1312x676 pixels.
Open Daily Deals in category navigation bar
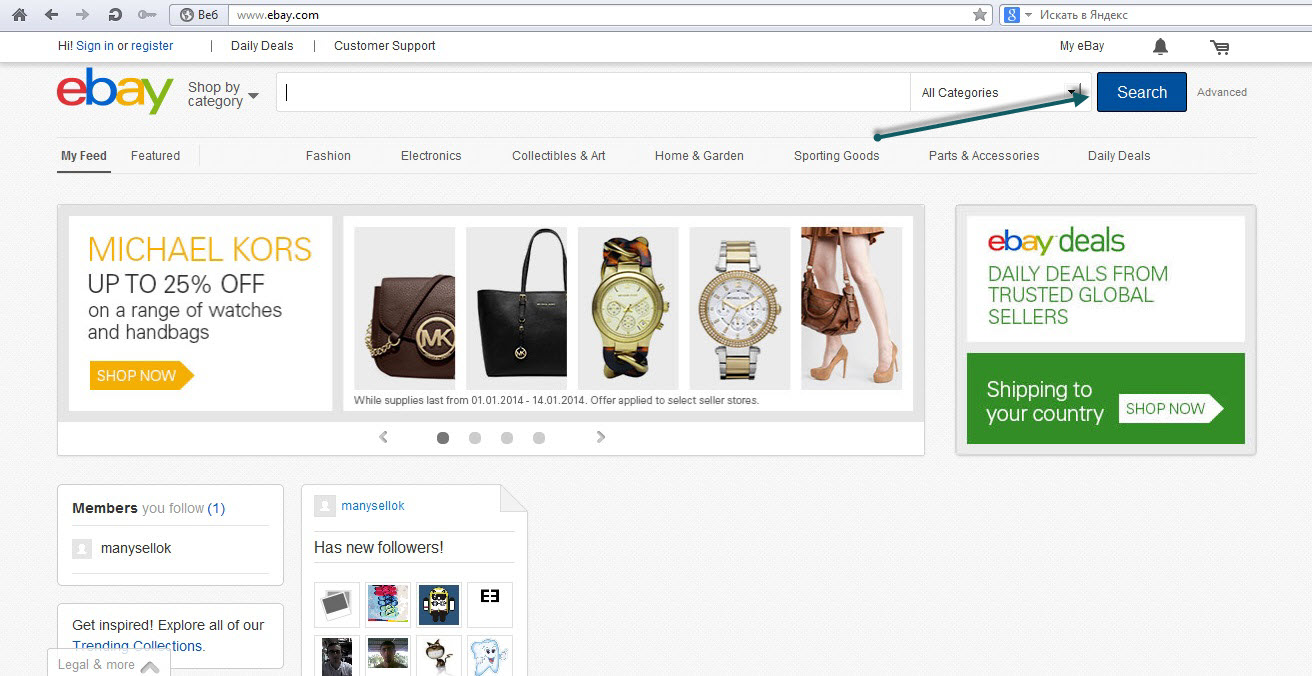tap(1119, 156)
